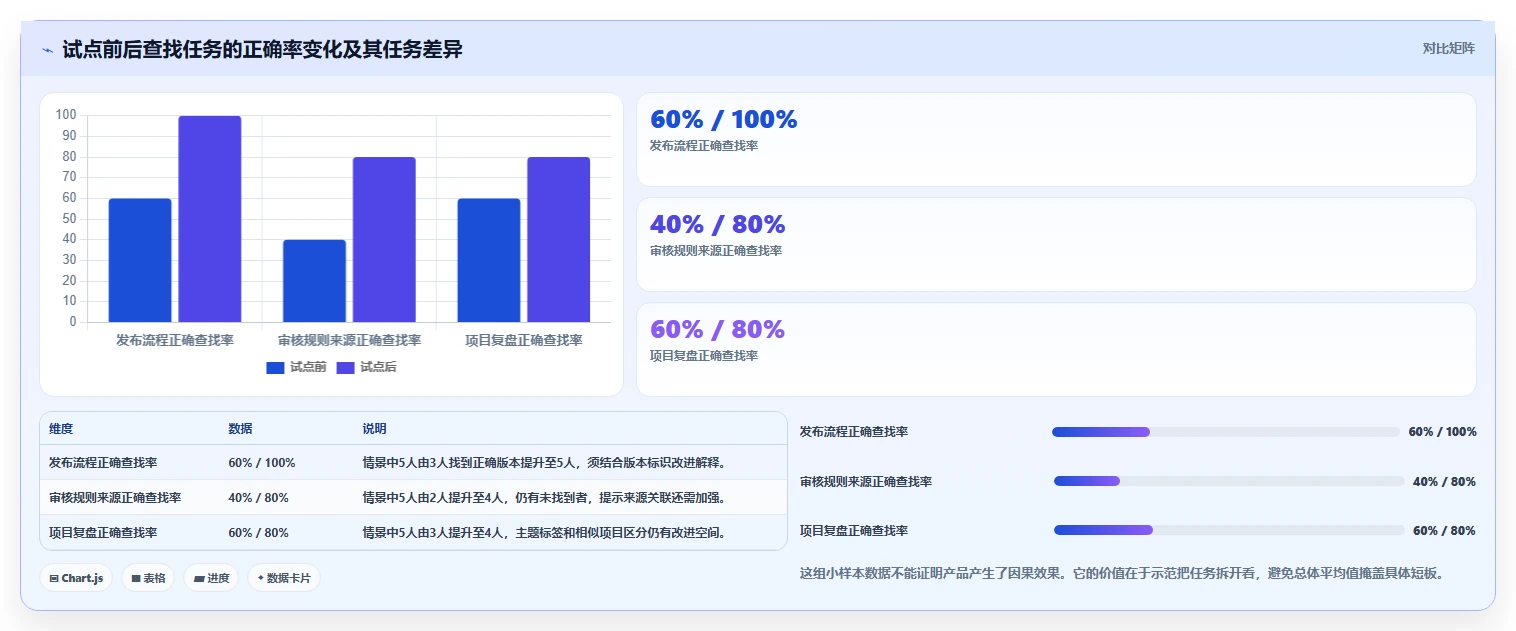Click the table note mentioning 版本标识改进
1516x631 pixels.
(x=544, y=463)
